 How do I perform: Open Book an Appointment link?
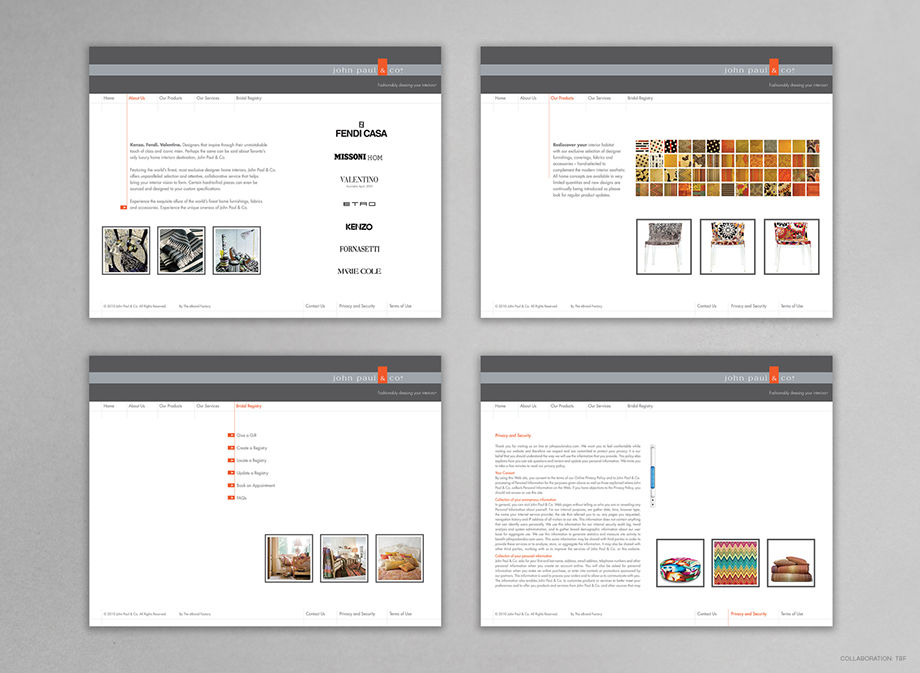[256, 485]
